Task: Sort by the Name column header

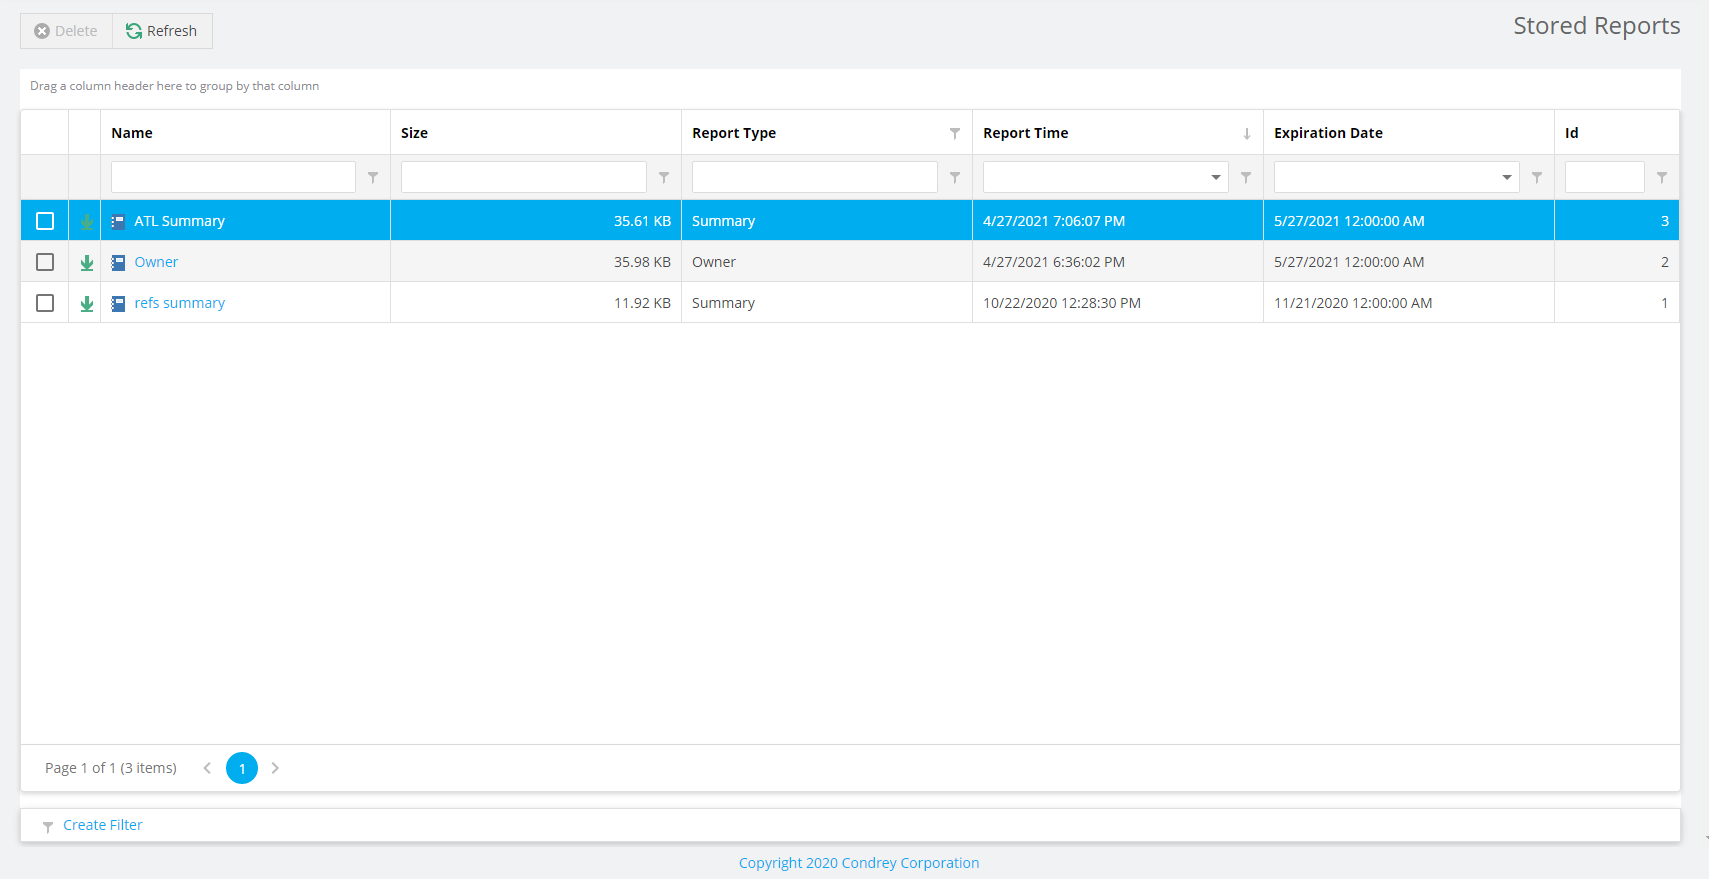Action: (x=132, y=133)
